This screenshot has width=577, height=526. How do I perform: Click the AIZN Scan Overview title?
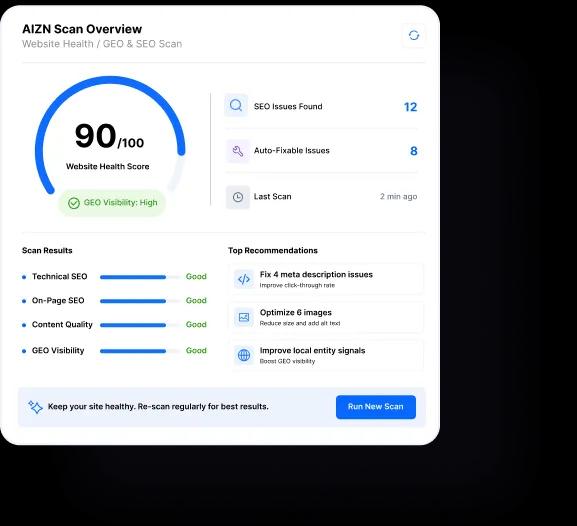point(82,29)
